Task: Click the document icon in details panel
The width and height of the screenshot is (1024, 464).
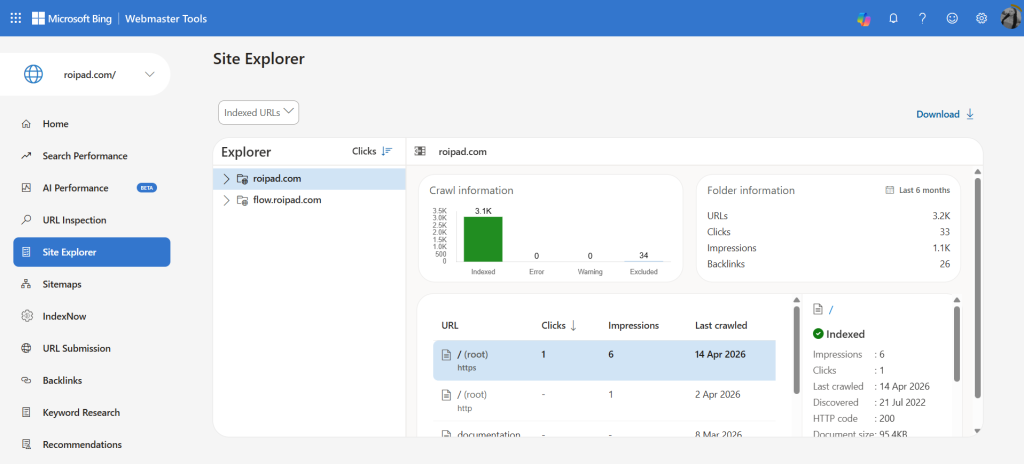Action: pos(818,309)
